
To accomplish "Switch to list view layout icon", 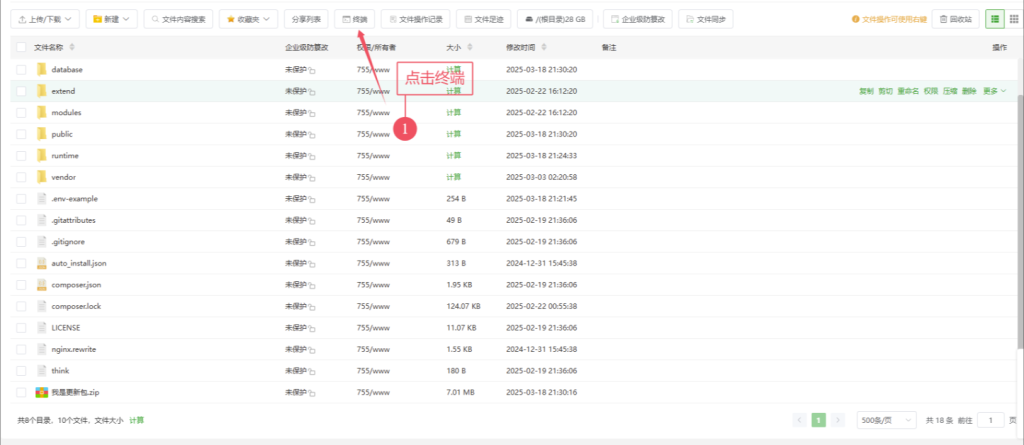I will (995, 20).
